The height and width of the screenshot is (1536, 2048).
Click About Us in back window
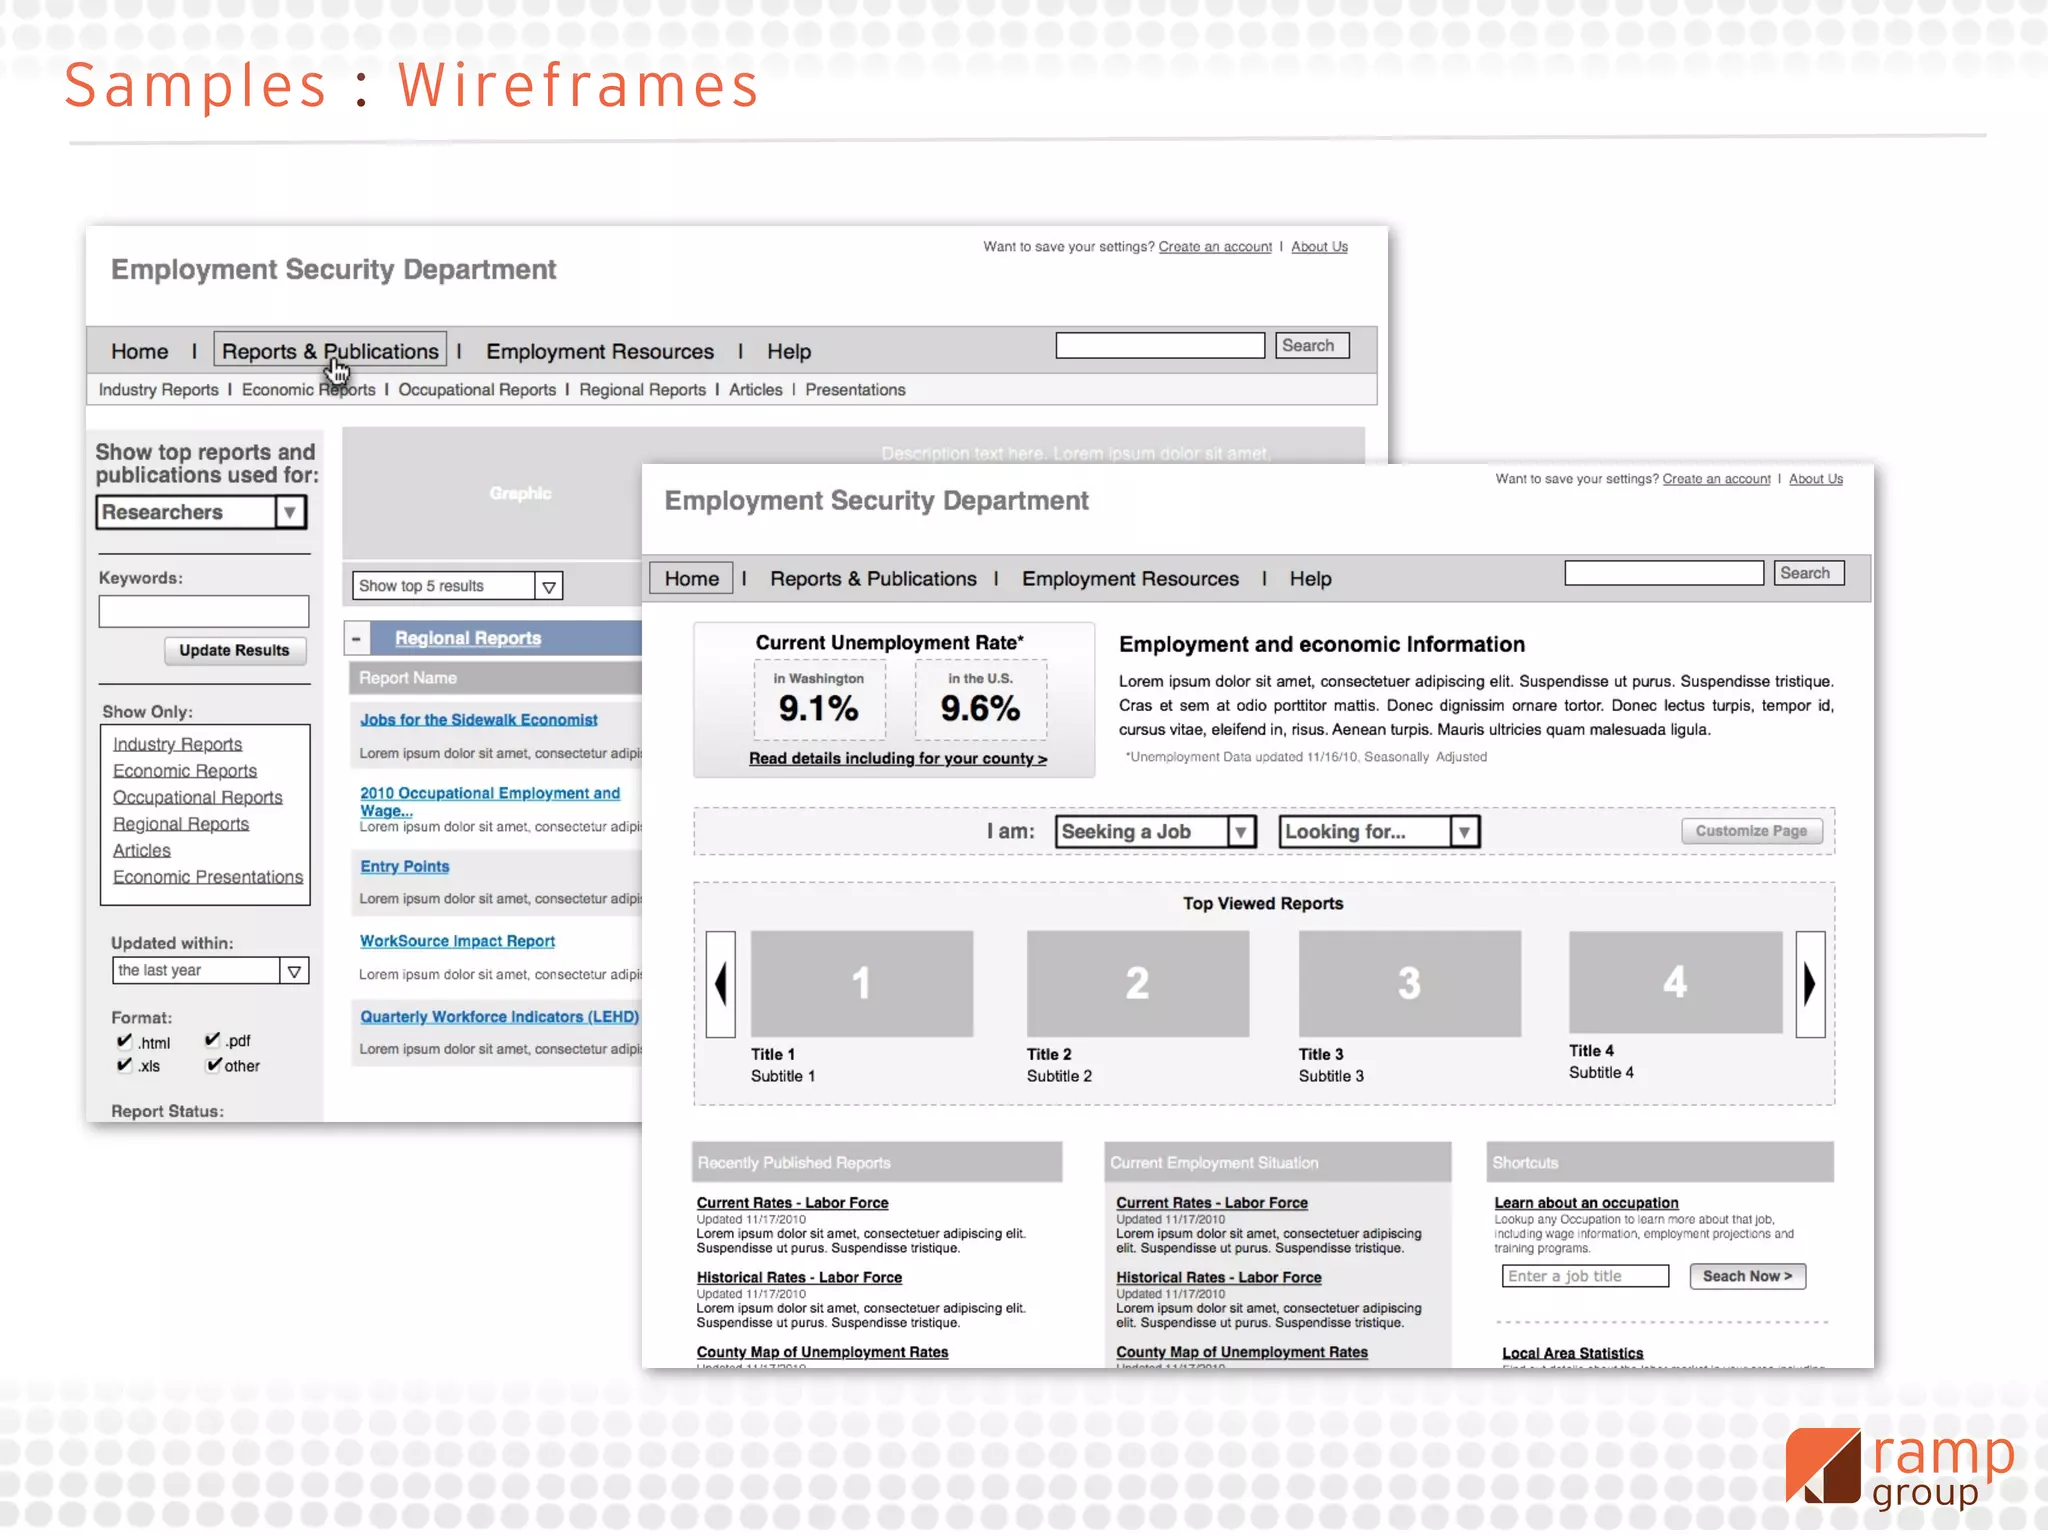coord(1319,247)
